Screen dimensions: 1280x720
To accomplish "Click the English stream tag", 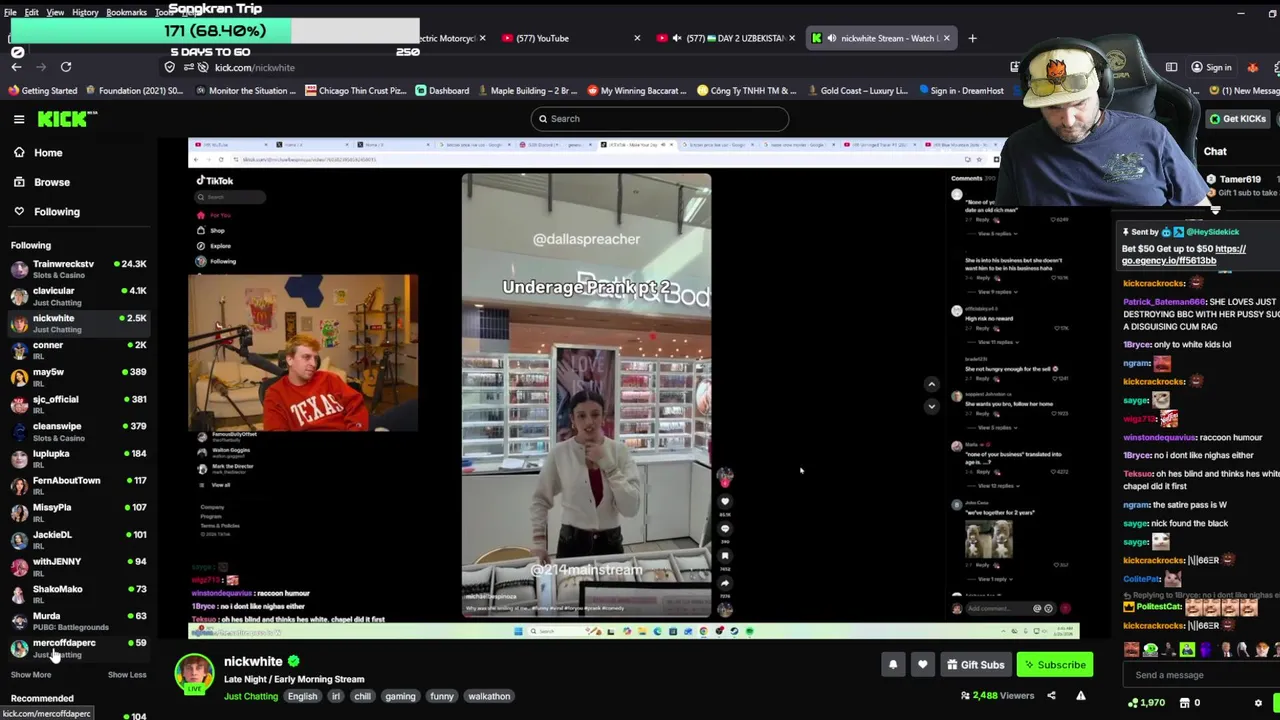I will point(302,697).
